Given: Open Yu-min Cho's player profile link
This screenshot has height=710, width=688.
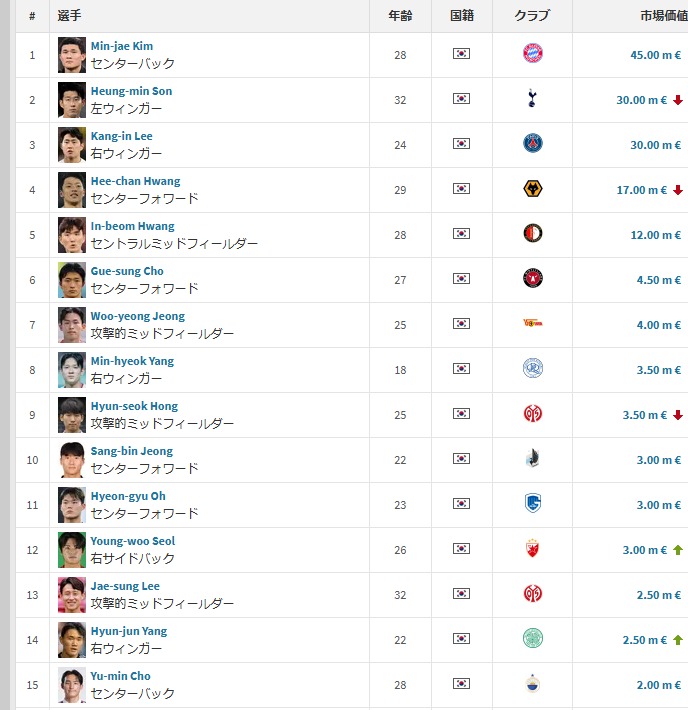Looking at the screenshot, I should (120, 676).
